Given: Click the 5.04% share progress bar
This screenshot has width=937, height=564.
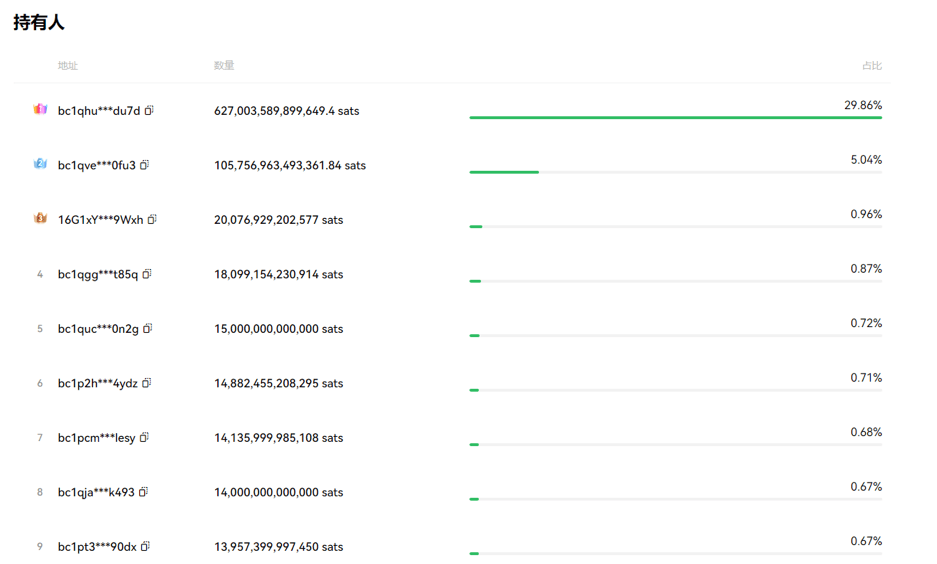Looking at the screenshot, I should click(x=675, y=172).
